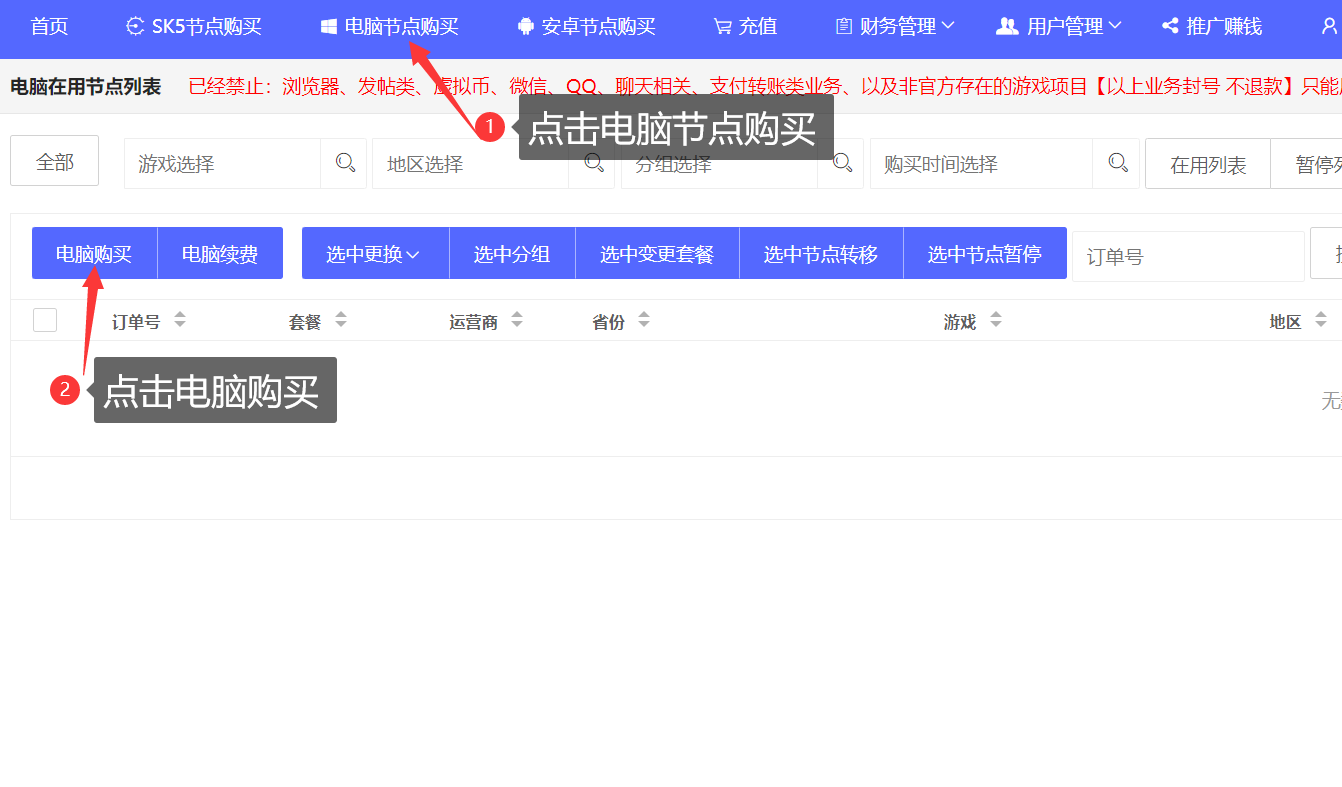Sort the table by 套餐 column arrows
This screenshot has height=787, width=1342.
[341, 320]
